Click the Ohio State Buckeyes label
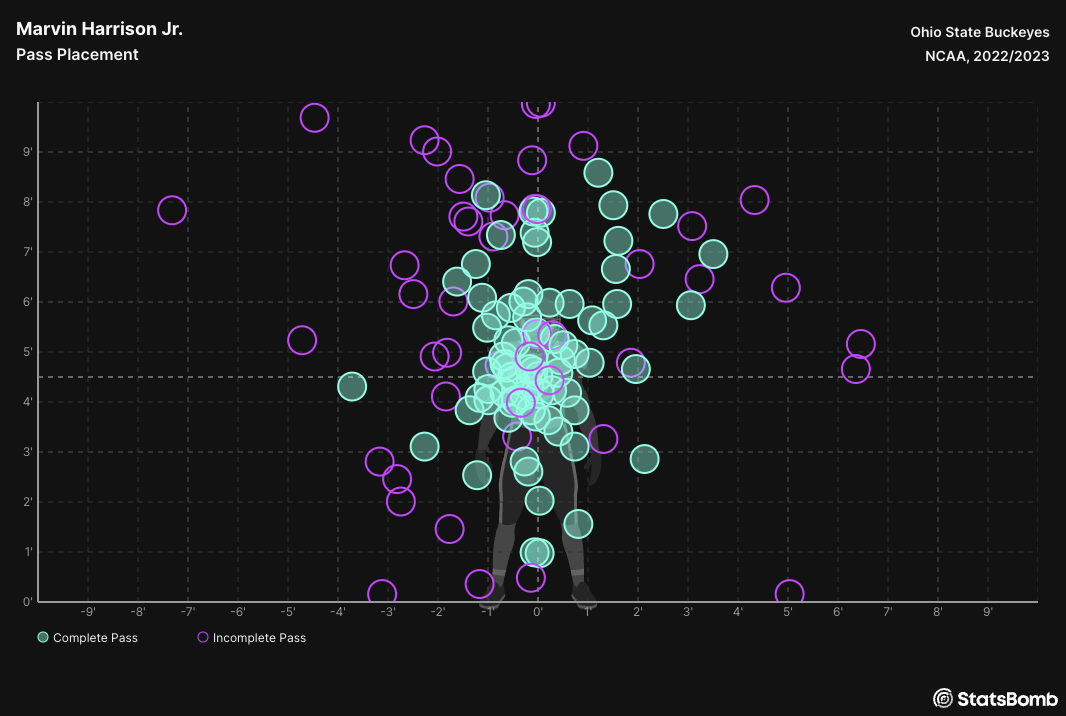 click(980, 32)
